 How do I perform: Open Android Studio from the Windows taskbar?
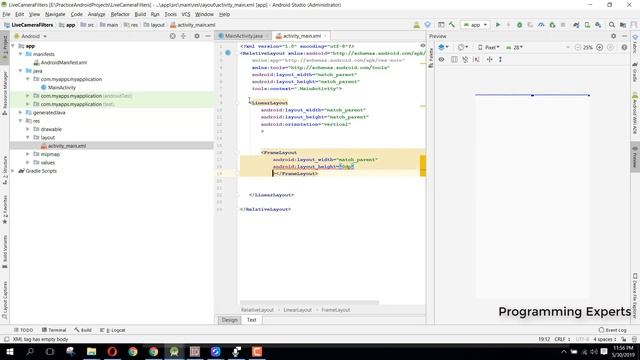[174, 351]
